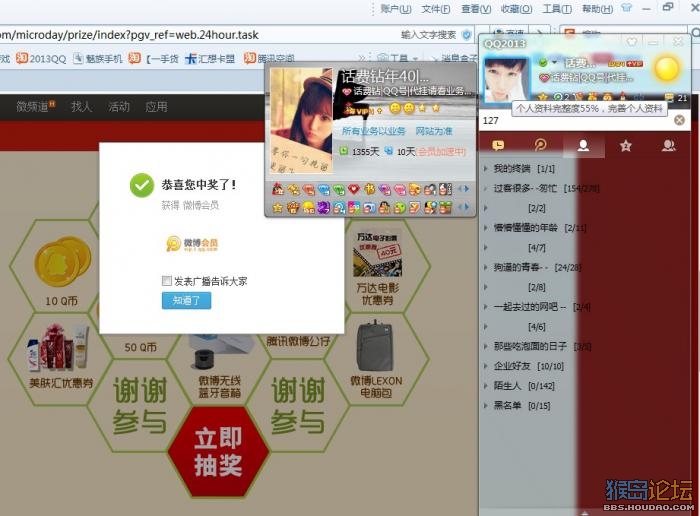
Task: Switch to the groups tab icon in QQ
Action: coord(668,146)
